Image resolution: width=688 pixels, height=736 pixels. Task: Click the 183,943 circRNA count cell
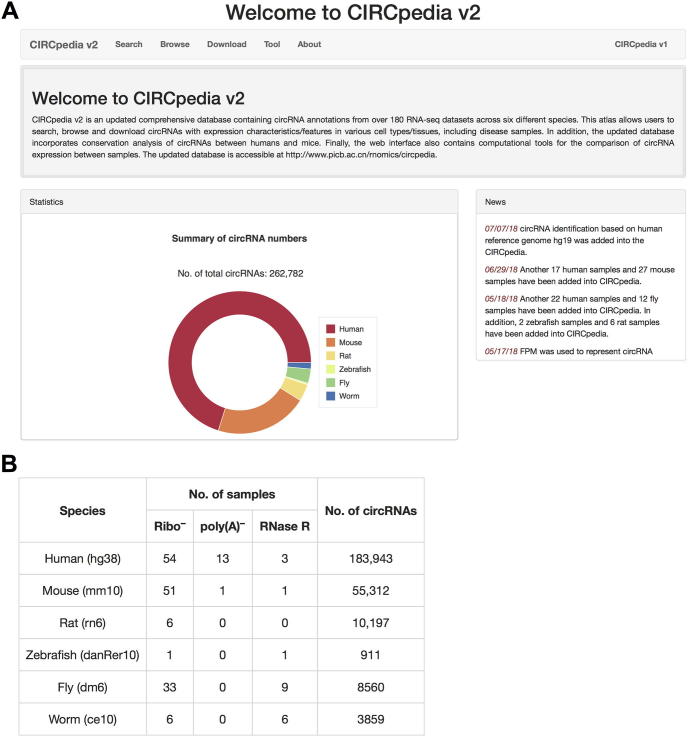[x=371, y=559]
